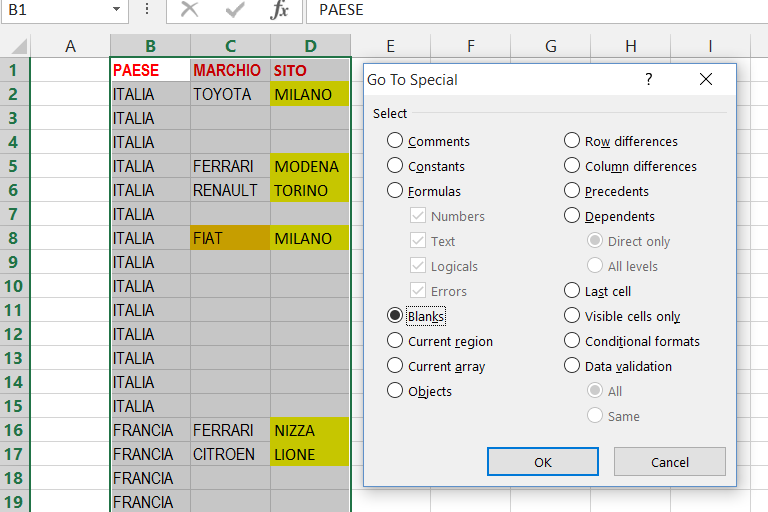The width and height of the screenshot is (768, 512).
Task: Open the Name Box dropdown arrow
Action: pos(116,10)
